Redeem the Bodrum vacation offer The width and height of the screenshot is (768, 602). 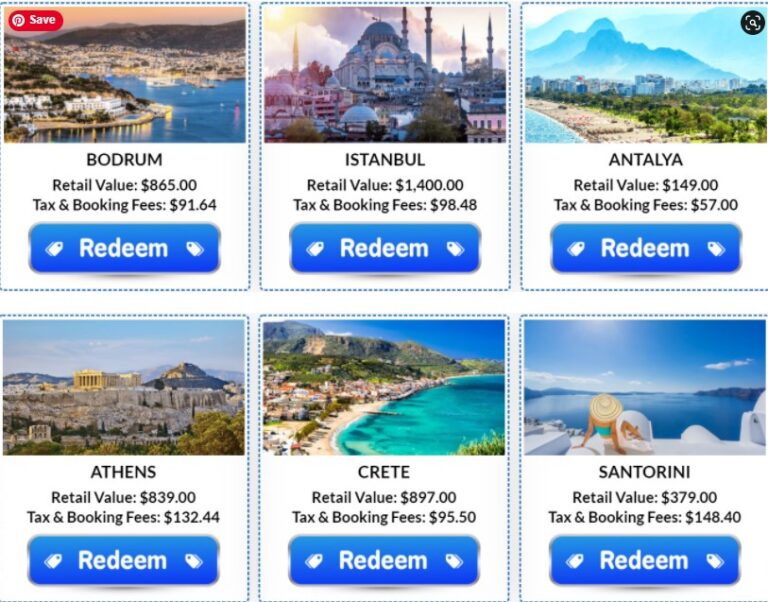(x=124, y=248)
